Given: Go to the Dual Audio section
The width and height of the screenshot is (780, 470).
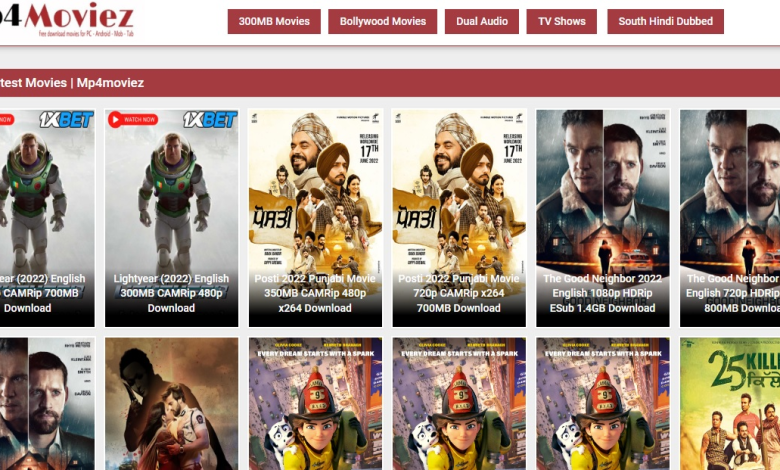Looking at the screenshot, I should (482, 21).
